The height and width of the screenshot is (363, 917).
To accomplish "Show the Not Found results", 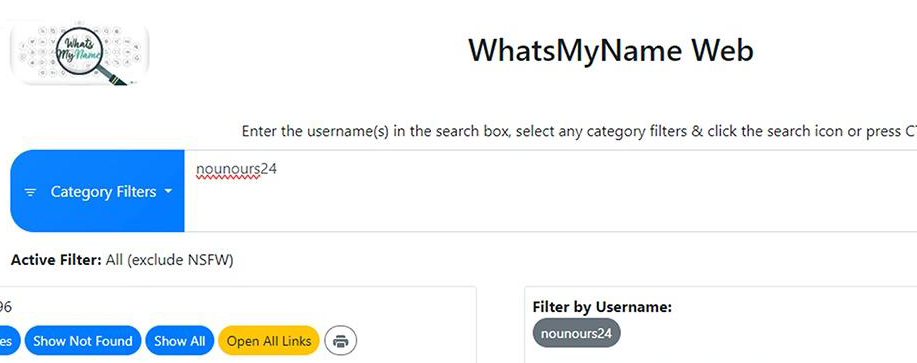I will click(82, 341).
